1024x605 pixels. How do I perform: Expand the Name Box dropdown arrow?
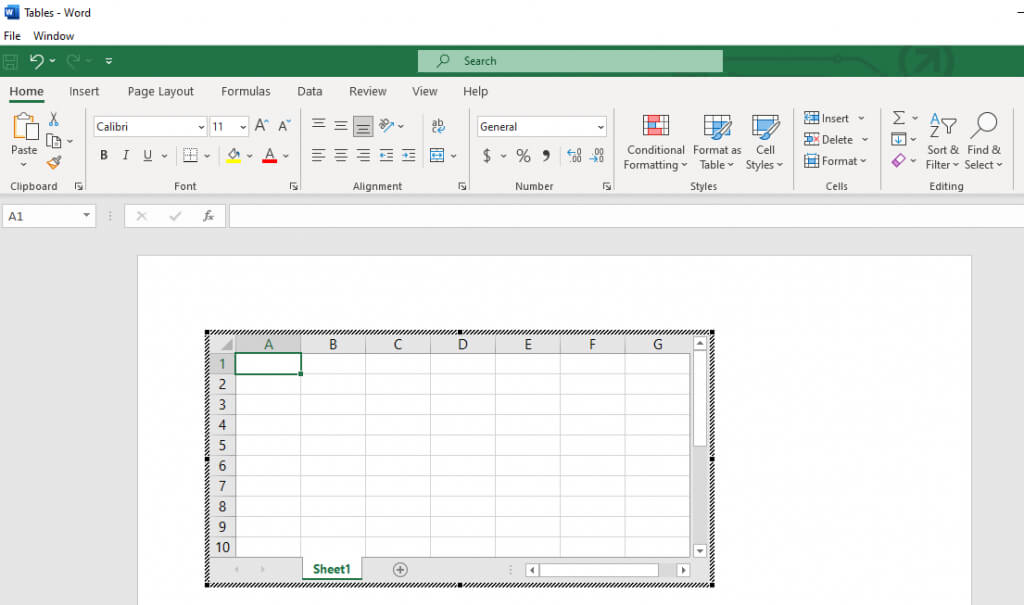pos(87,216)
